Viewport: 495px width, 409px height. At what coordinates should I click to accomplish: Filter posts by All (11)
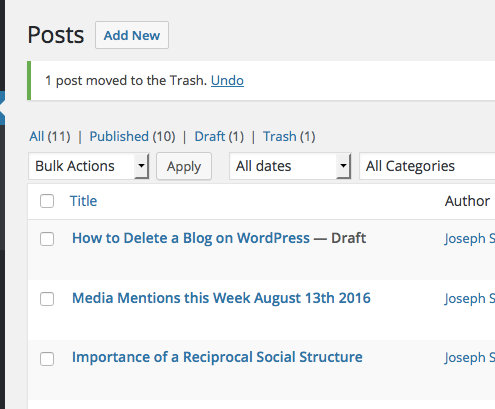pyautogui.click(x=50, y=137)
